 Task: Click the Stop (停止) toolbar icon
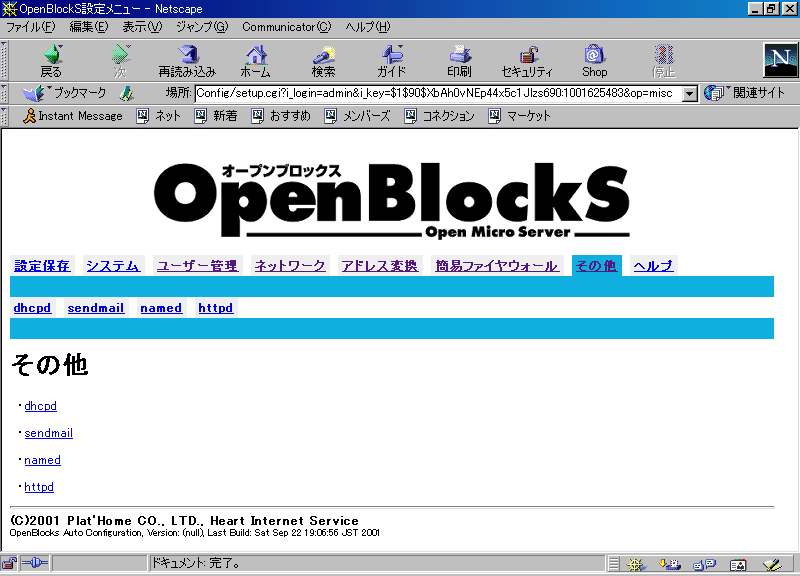(663, 61)
